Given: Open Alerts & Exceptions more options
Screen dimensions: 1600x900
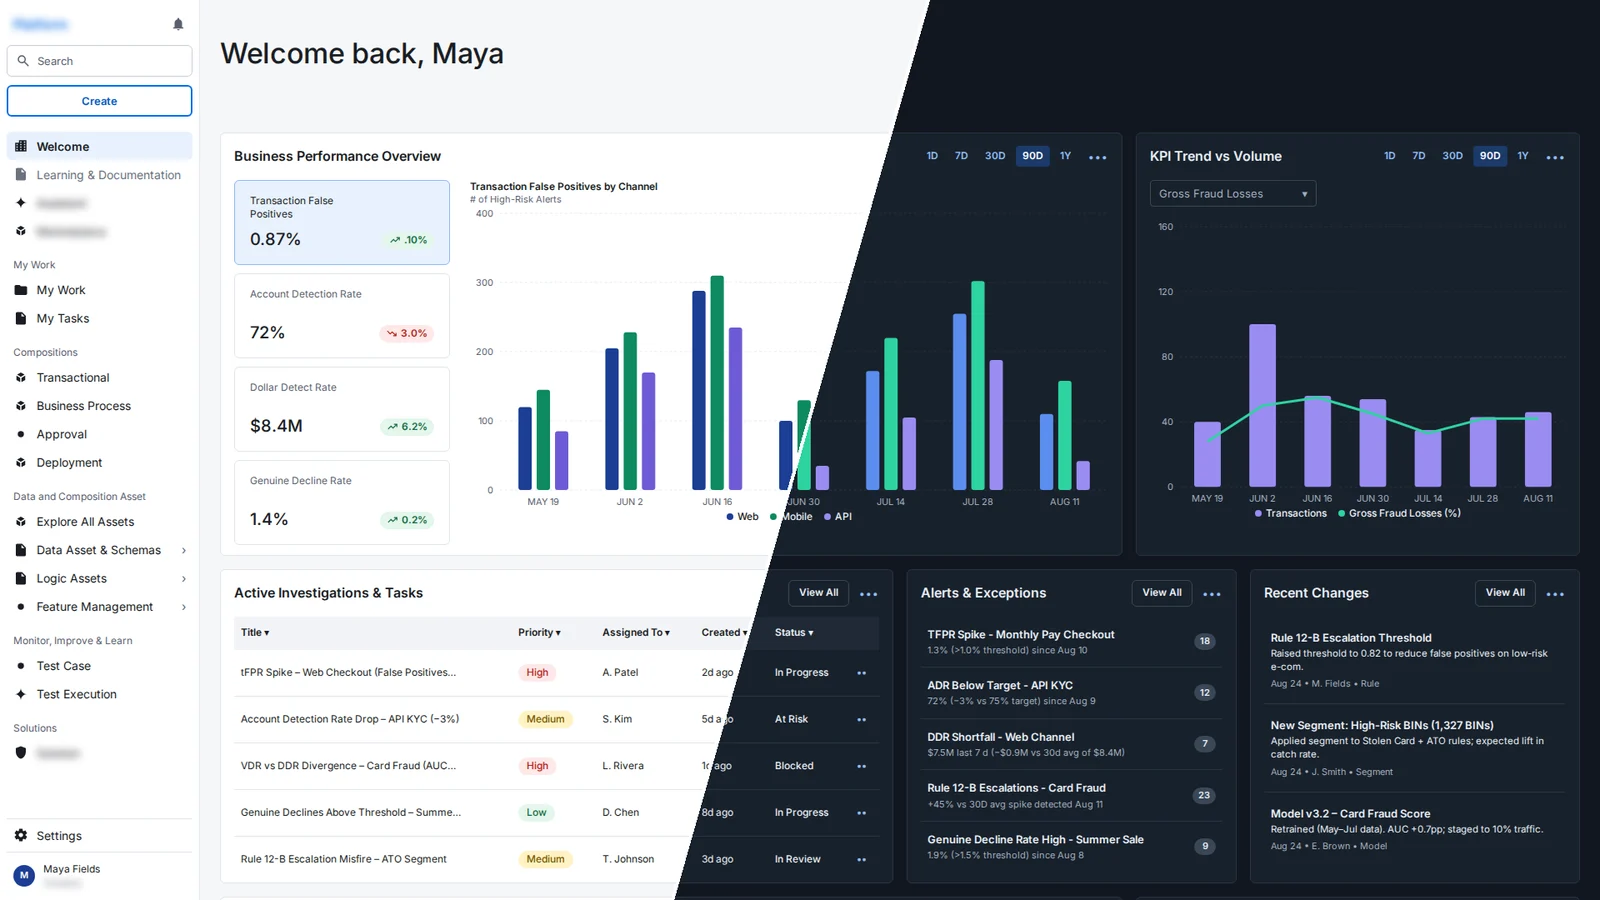Looking at the screenshot, I should (x=1212, y=594).
